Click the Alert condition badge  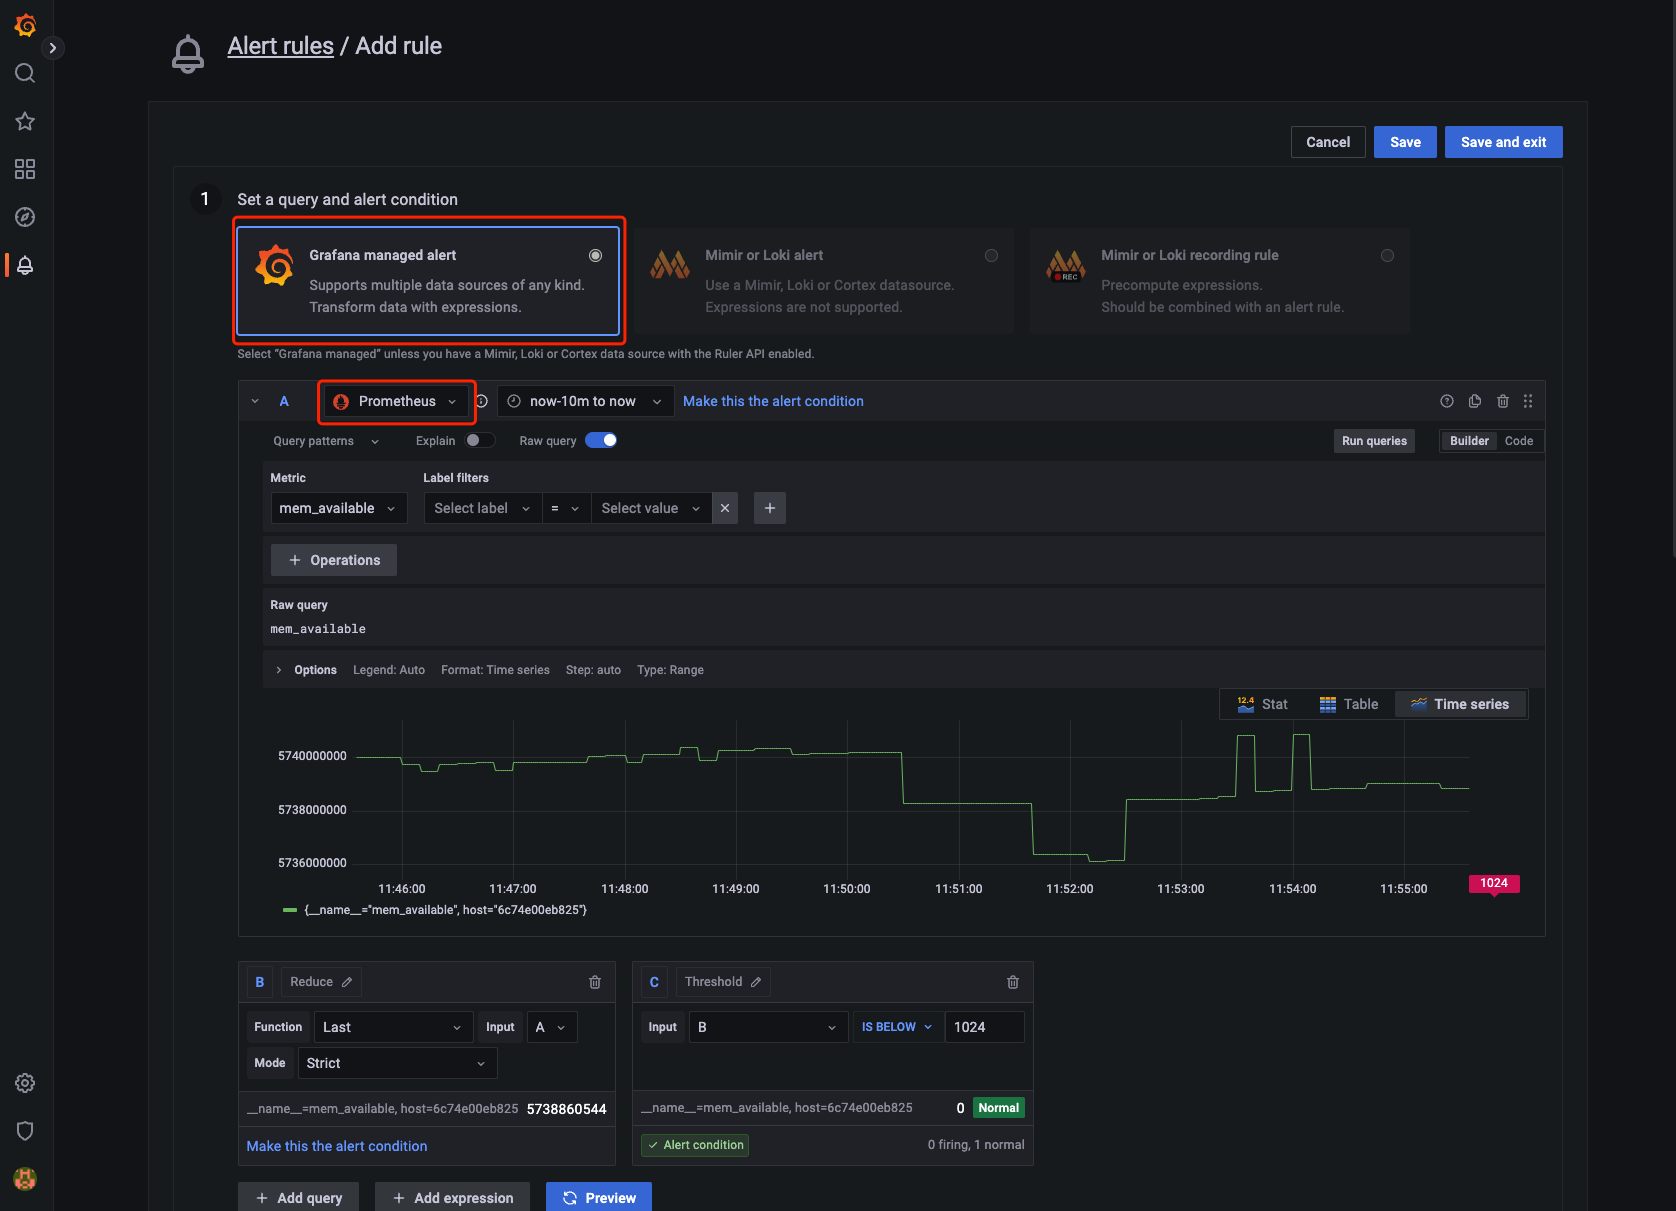click(x=695, y=1145)
